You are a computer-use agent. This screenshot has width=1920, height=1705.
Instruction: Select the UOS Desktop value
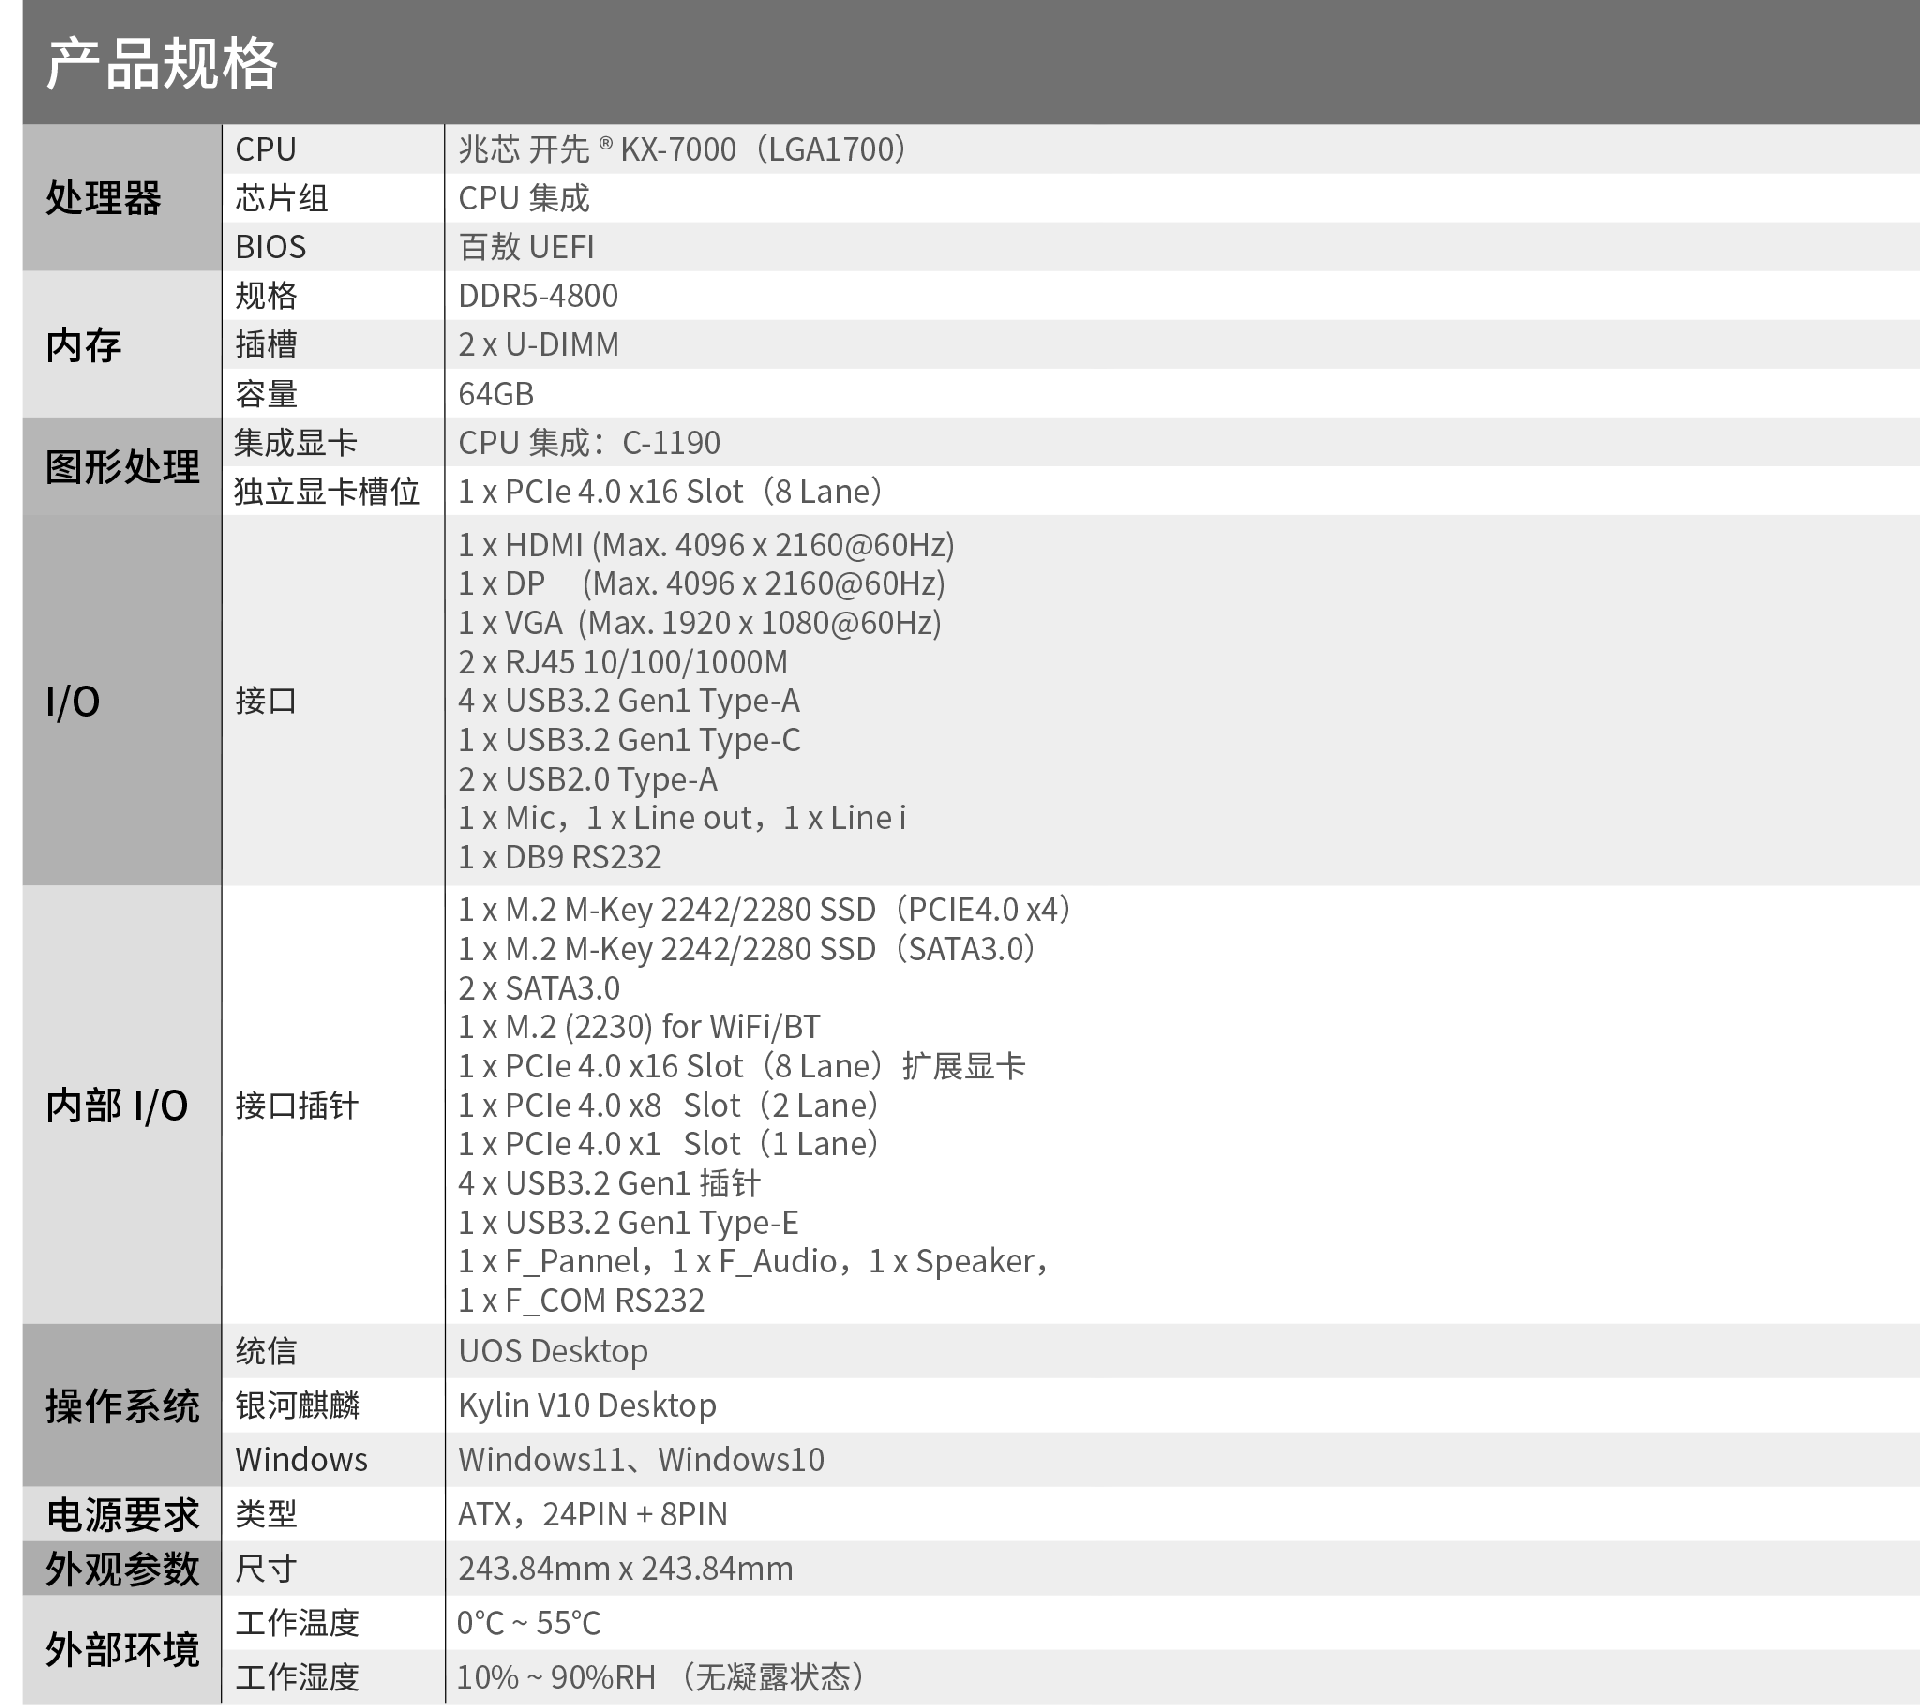pyautogui.click(x=553, y=1351)
